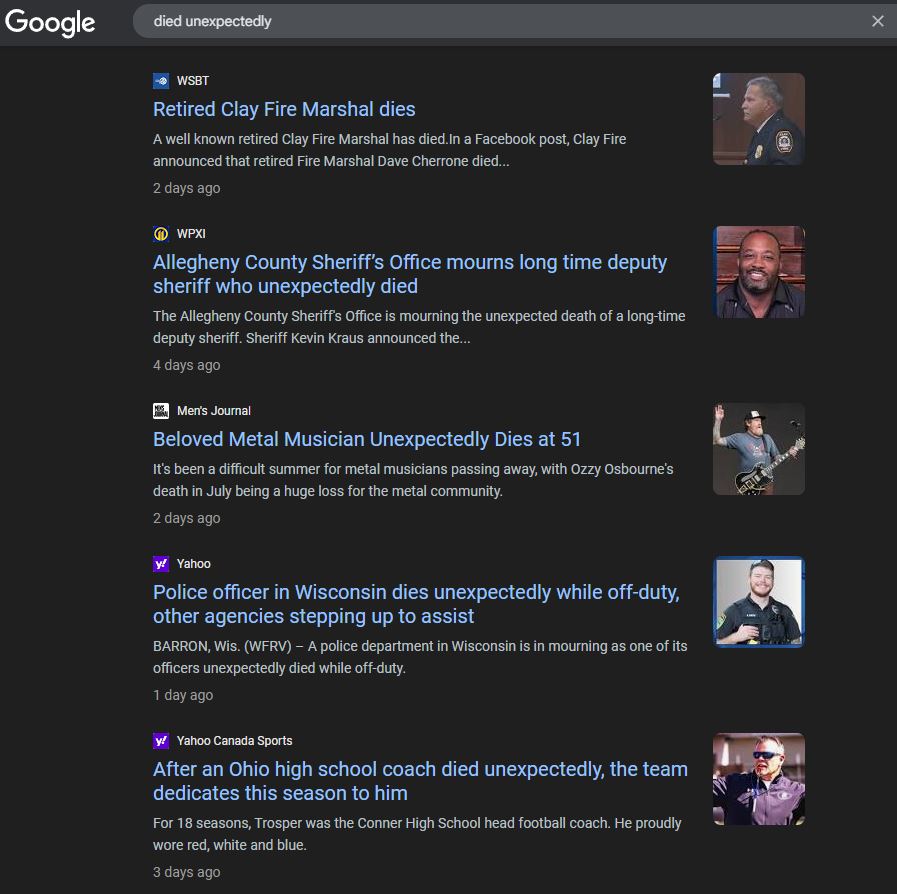The width and height of the screenshot is (897, 894).
Task: Click the snippet mentioning Sheriff Kevin Kraus
Action: 419,327
